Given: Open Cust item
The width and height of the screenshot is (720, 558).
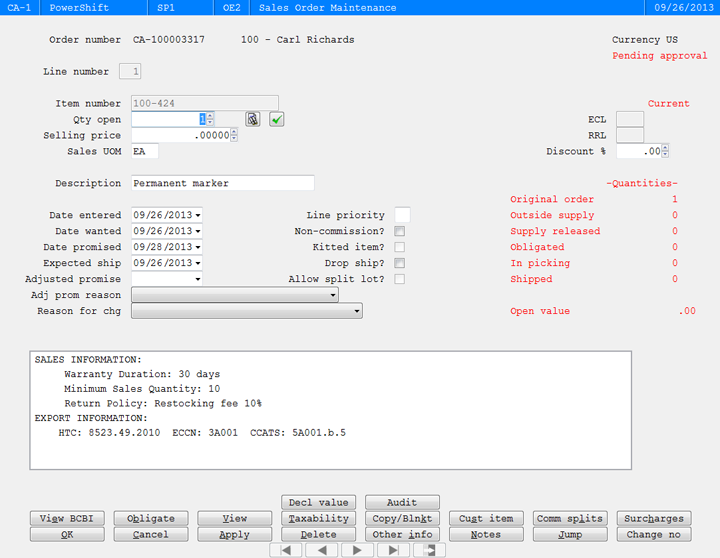Looking at the screenshot, I should pos(486,519).
